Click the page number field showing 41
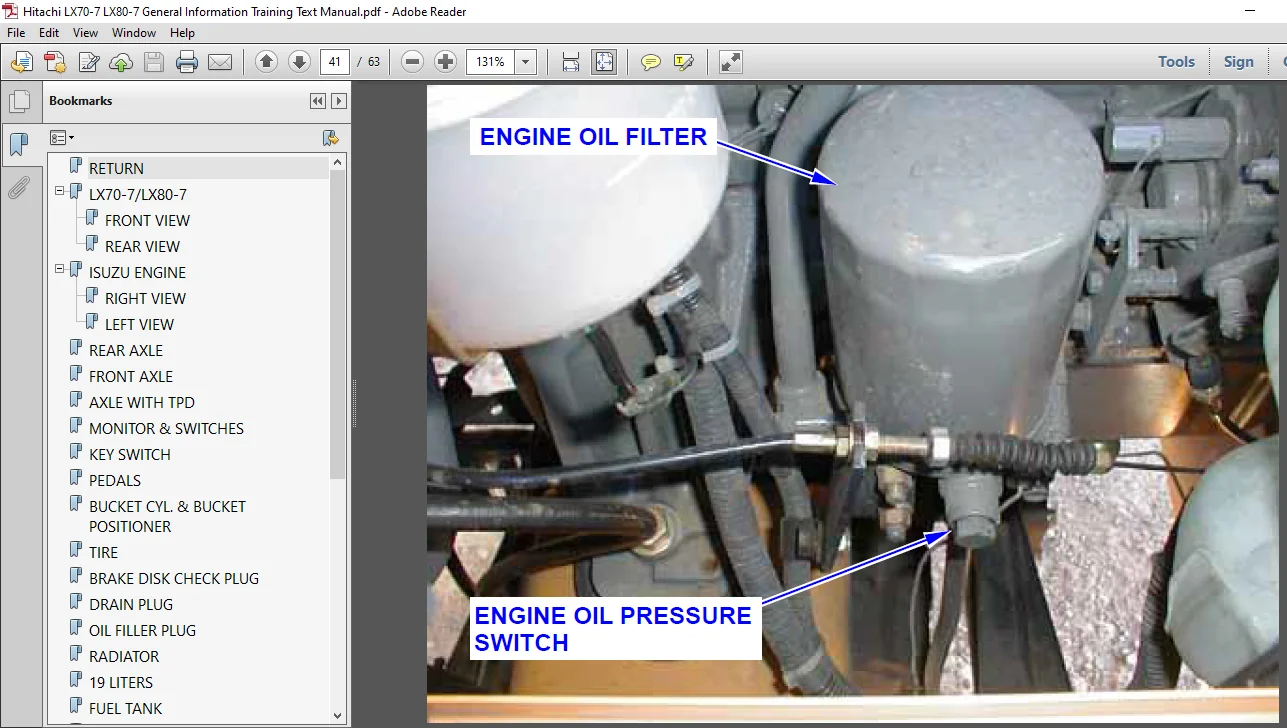Viewport: 1287px width, 728px height. click(334, 62)
